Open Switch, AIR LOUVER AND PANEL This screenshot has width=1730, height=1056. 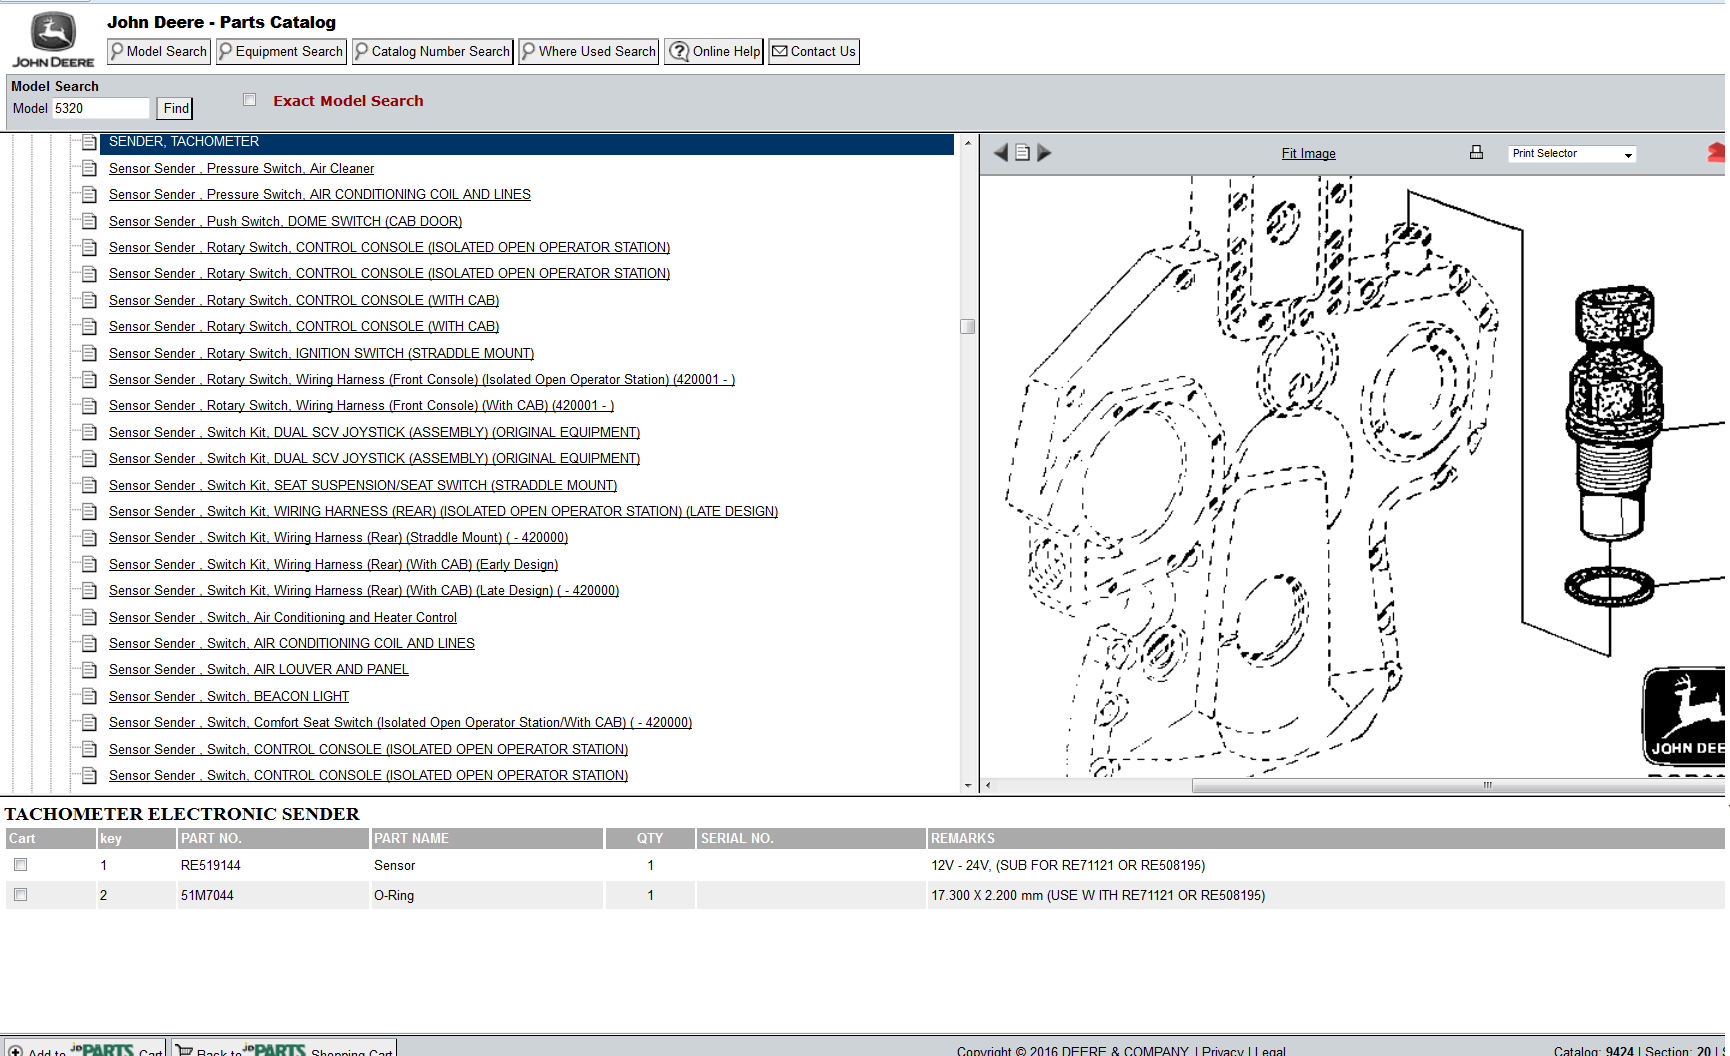(x=258, y=670)
